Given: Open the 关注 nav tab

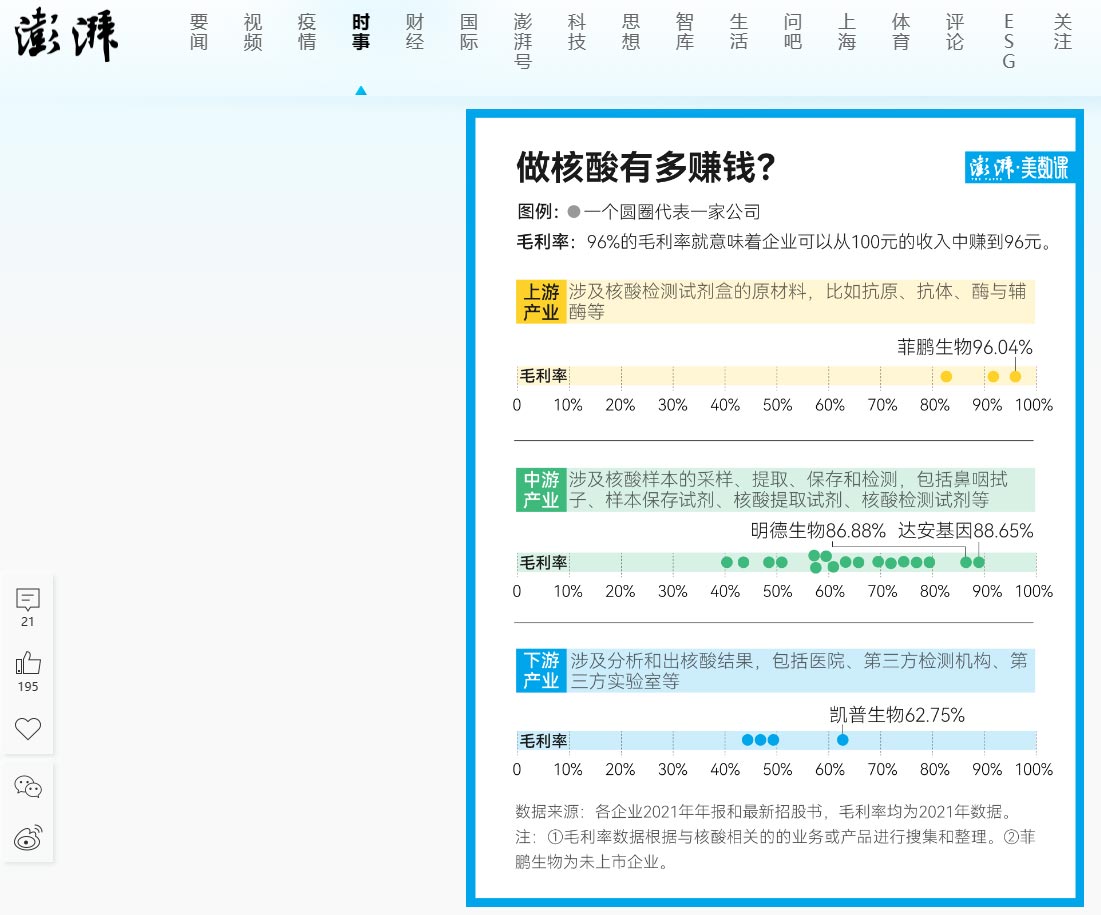Looking at the screenshot, I should 1063,32.
